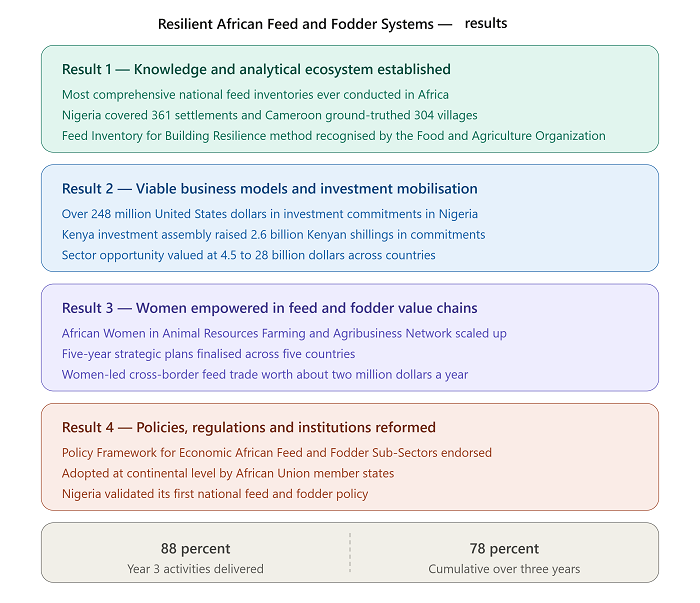
Task: Select the Result 1 knowledge ecosystem heading
Action: [256, 70]
